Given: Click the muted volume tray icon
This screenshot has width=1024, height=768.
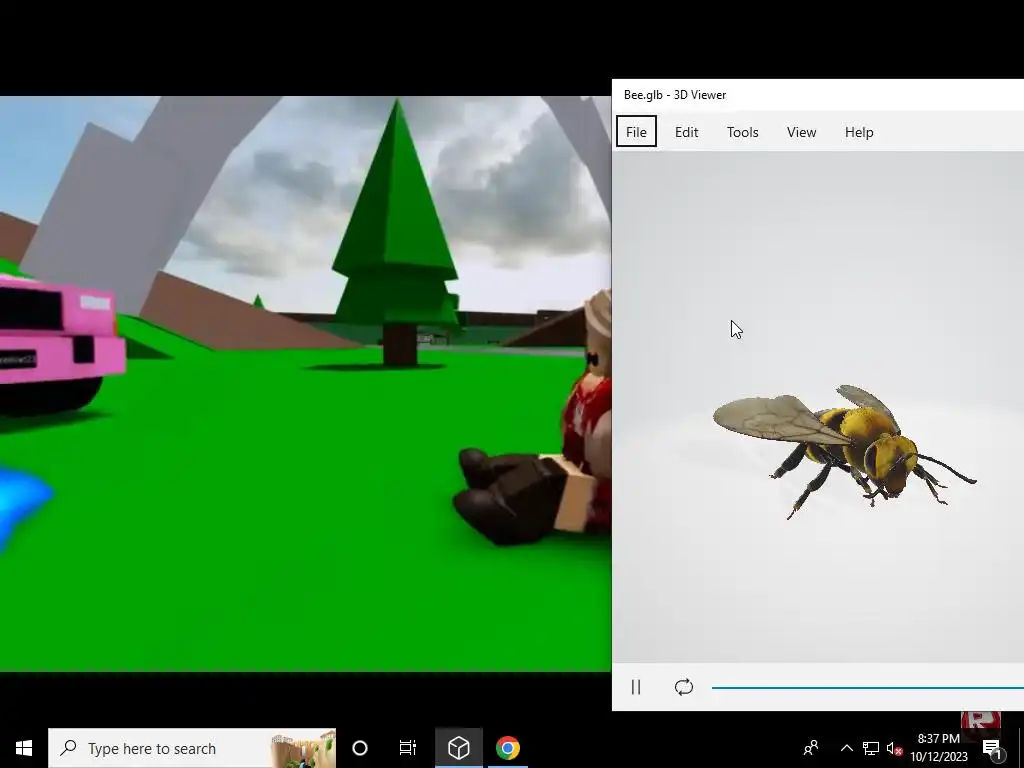Looking at the screenshot, I should coord(894,748).
